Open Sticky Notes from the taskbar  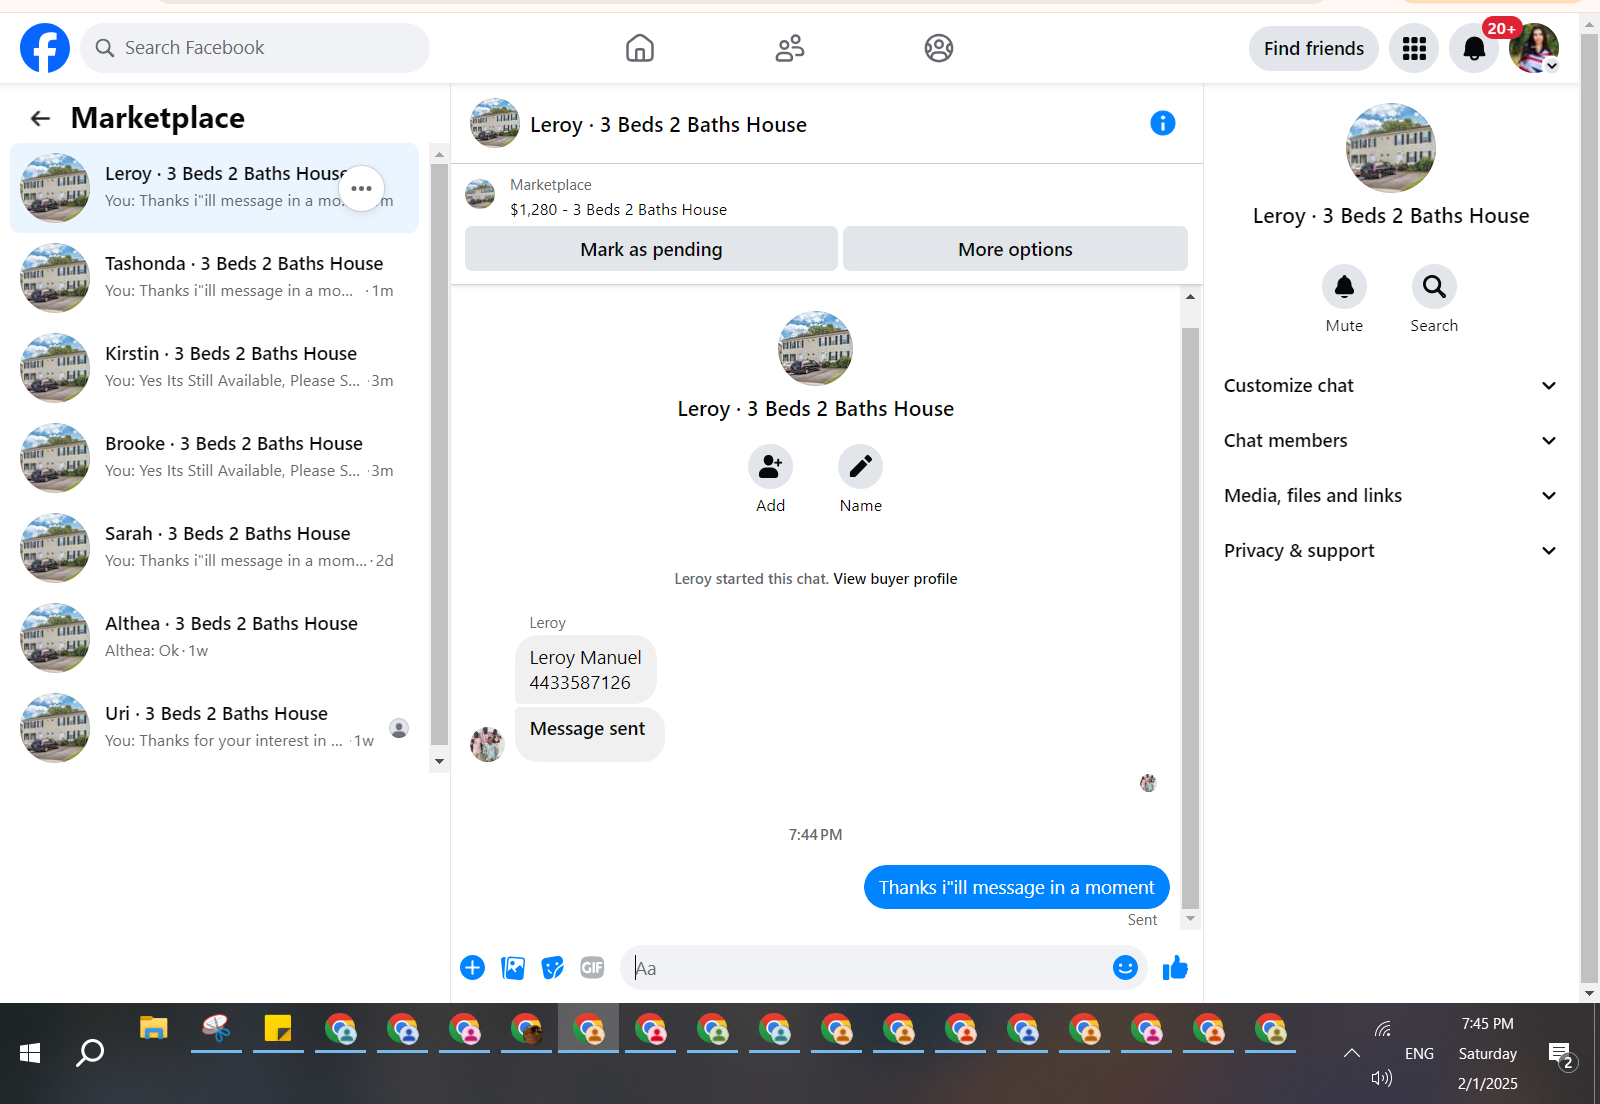click(277, 1029)
